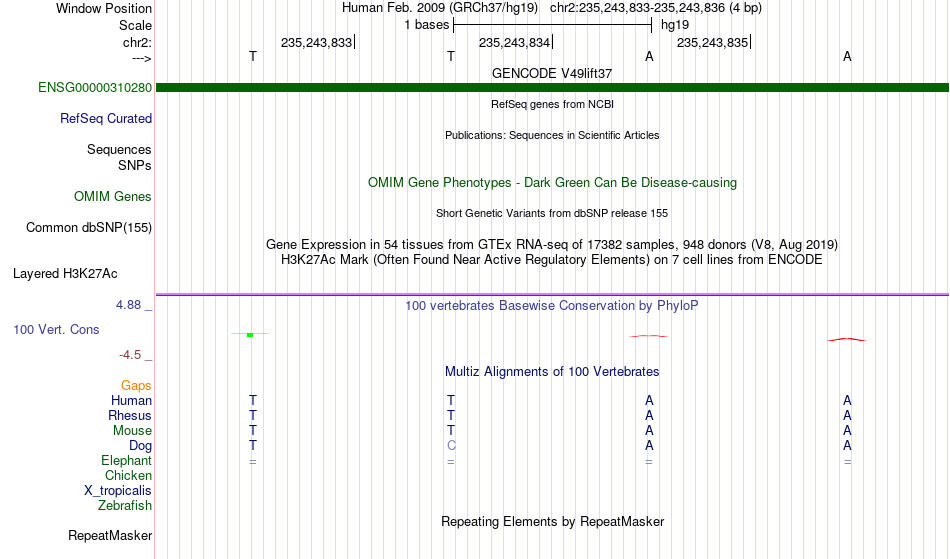
Task: Click the ENSG00000310280 gene label
Action: pos(95,88)
